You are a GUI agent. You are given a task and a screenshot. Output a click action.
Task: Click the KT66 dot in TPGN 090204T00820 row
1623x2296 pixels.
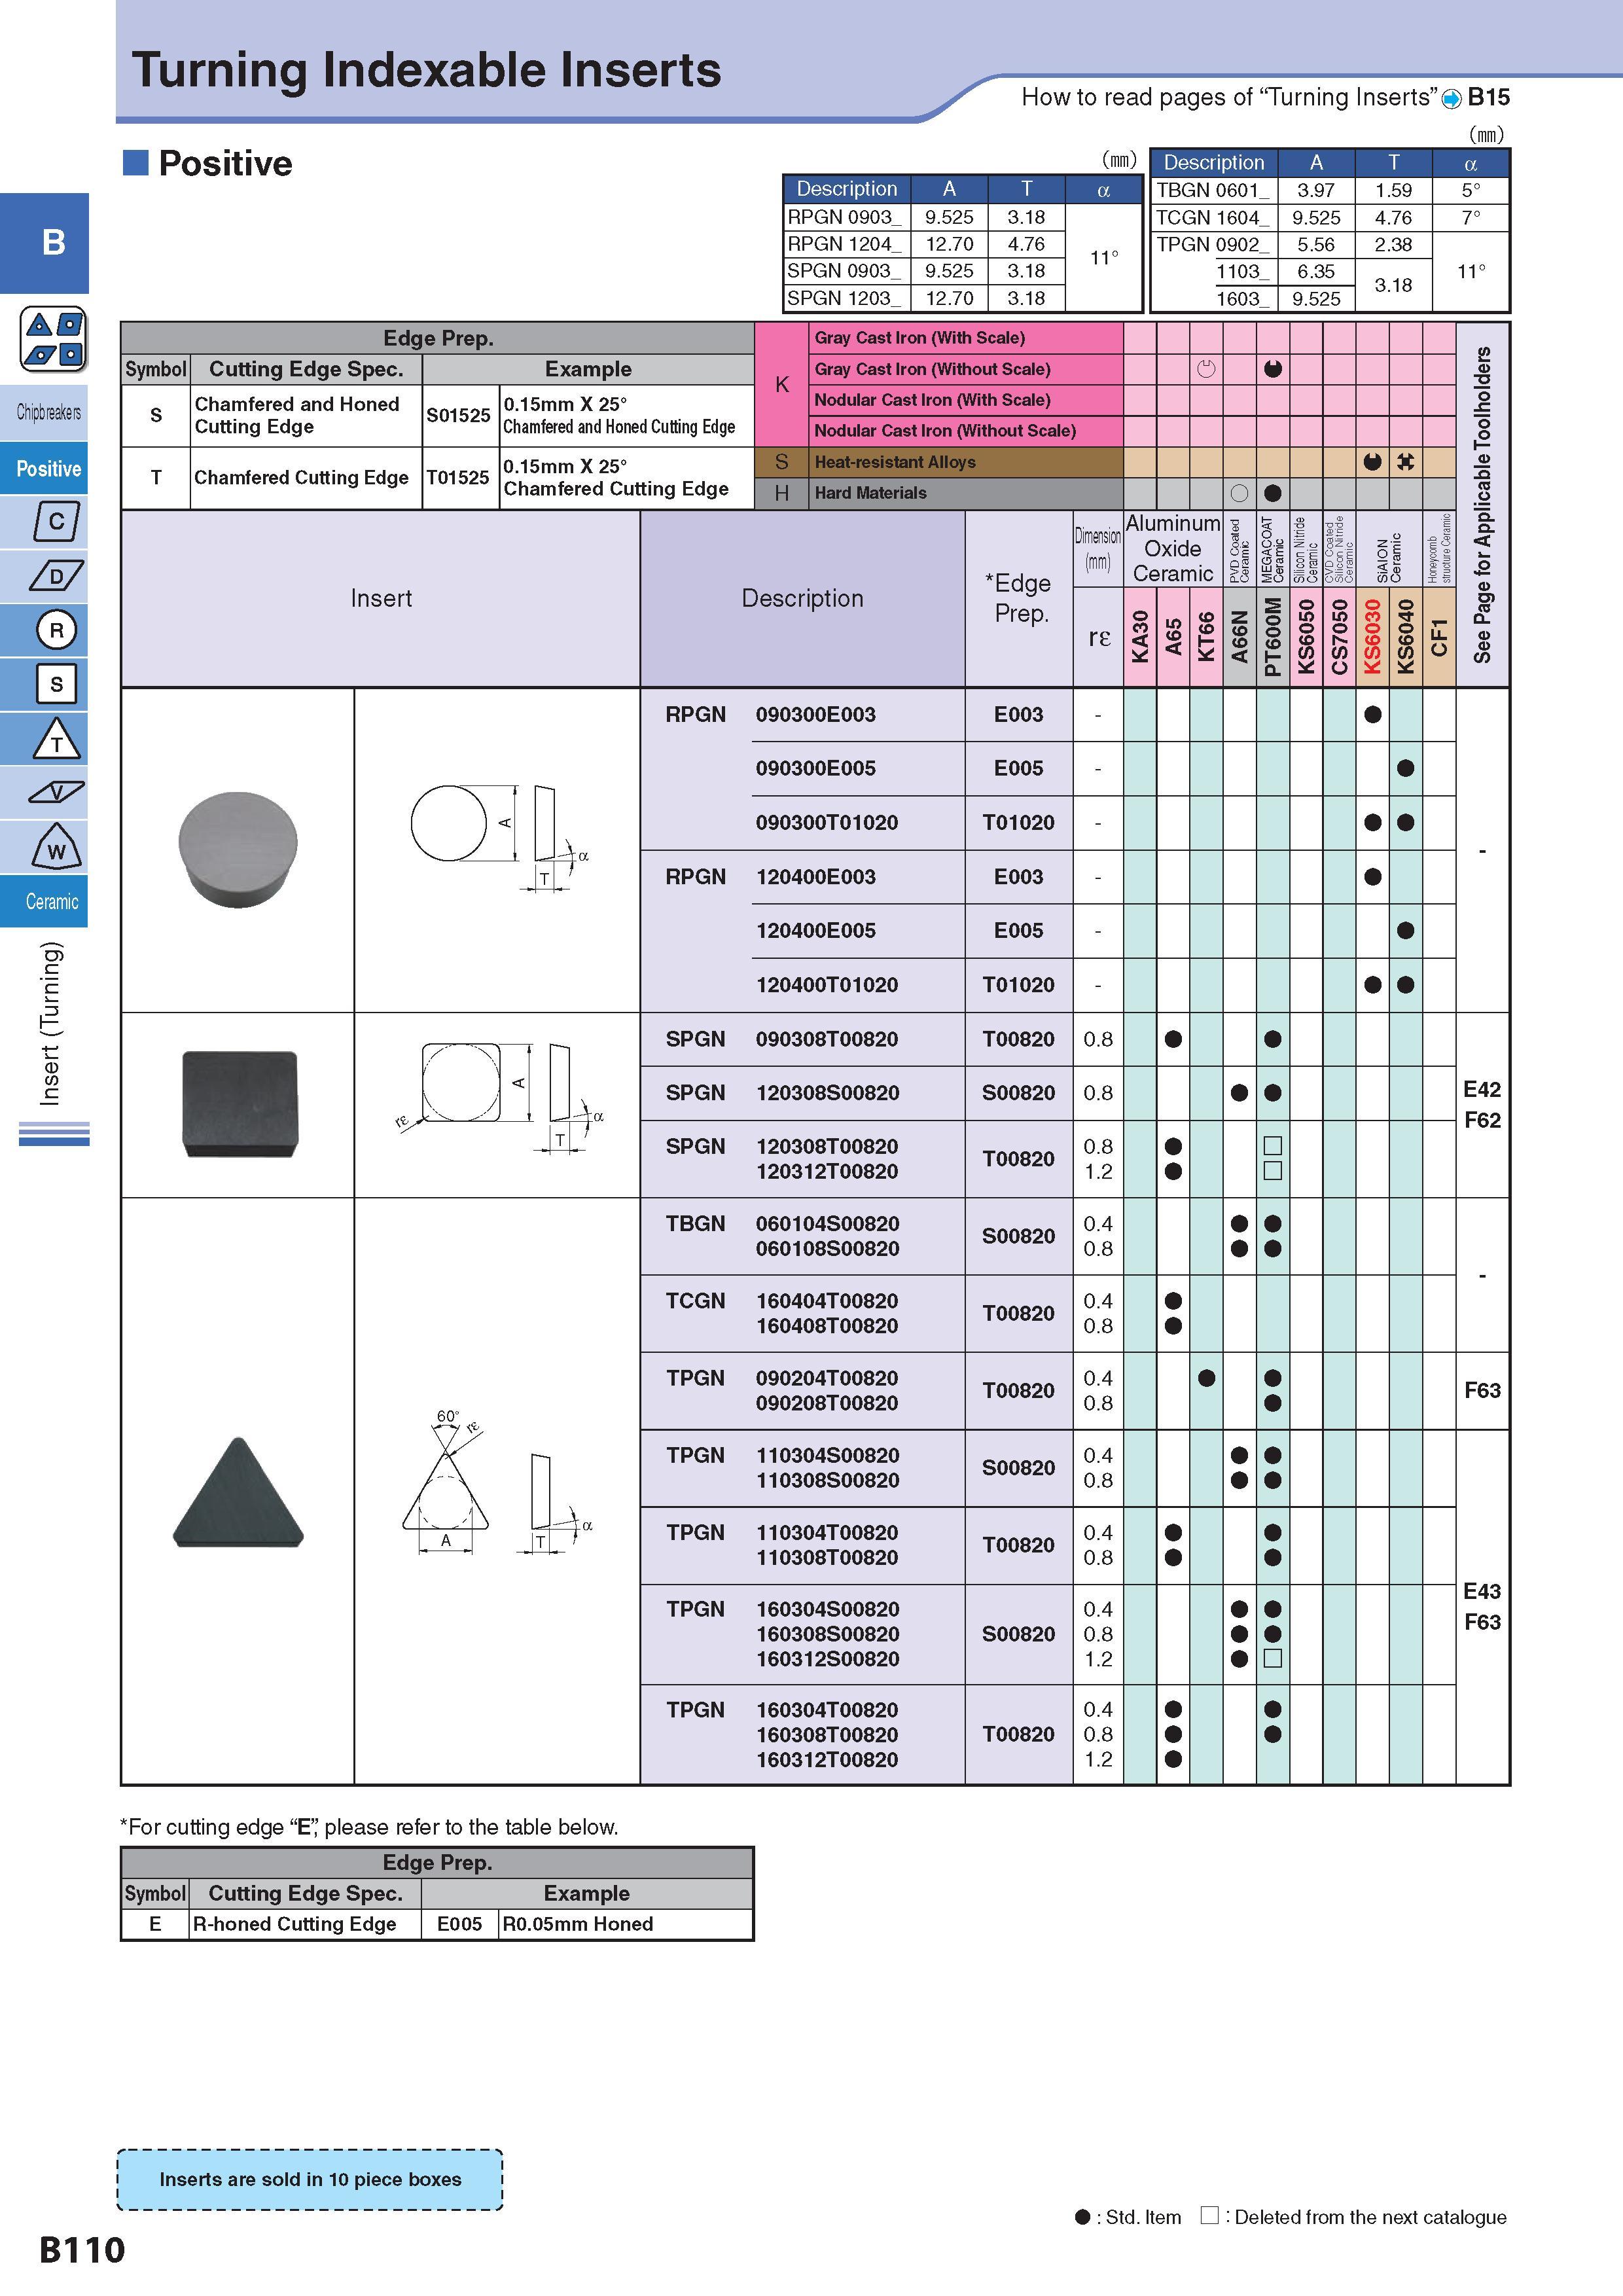coord(1206,1378)
